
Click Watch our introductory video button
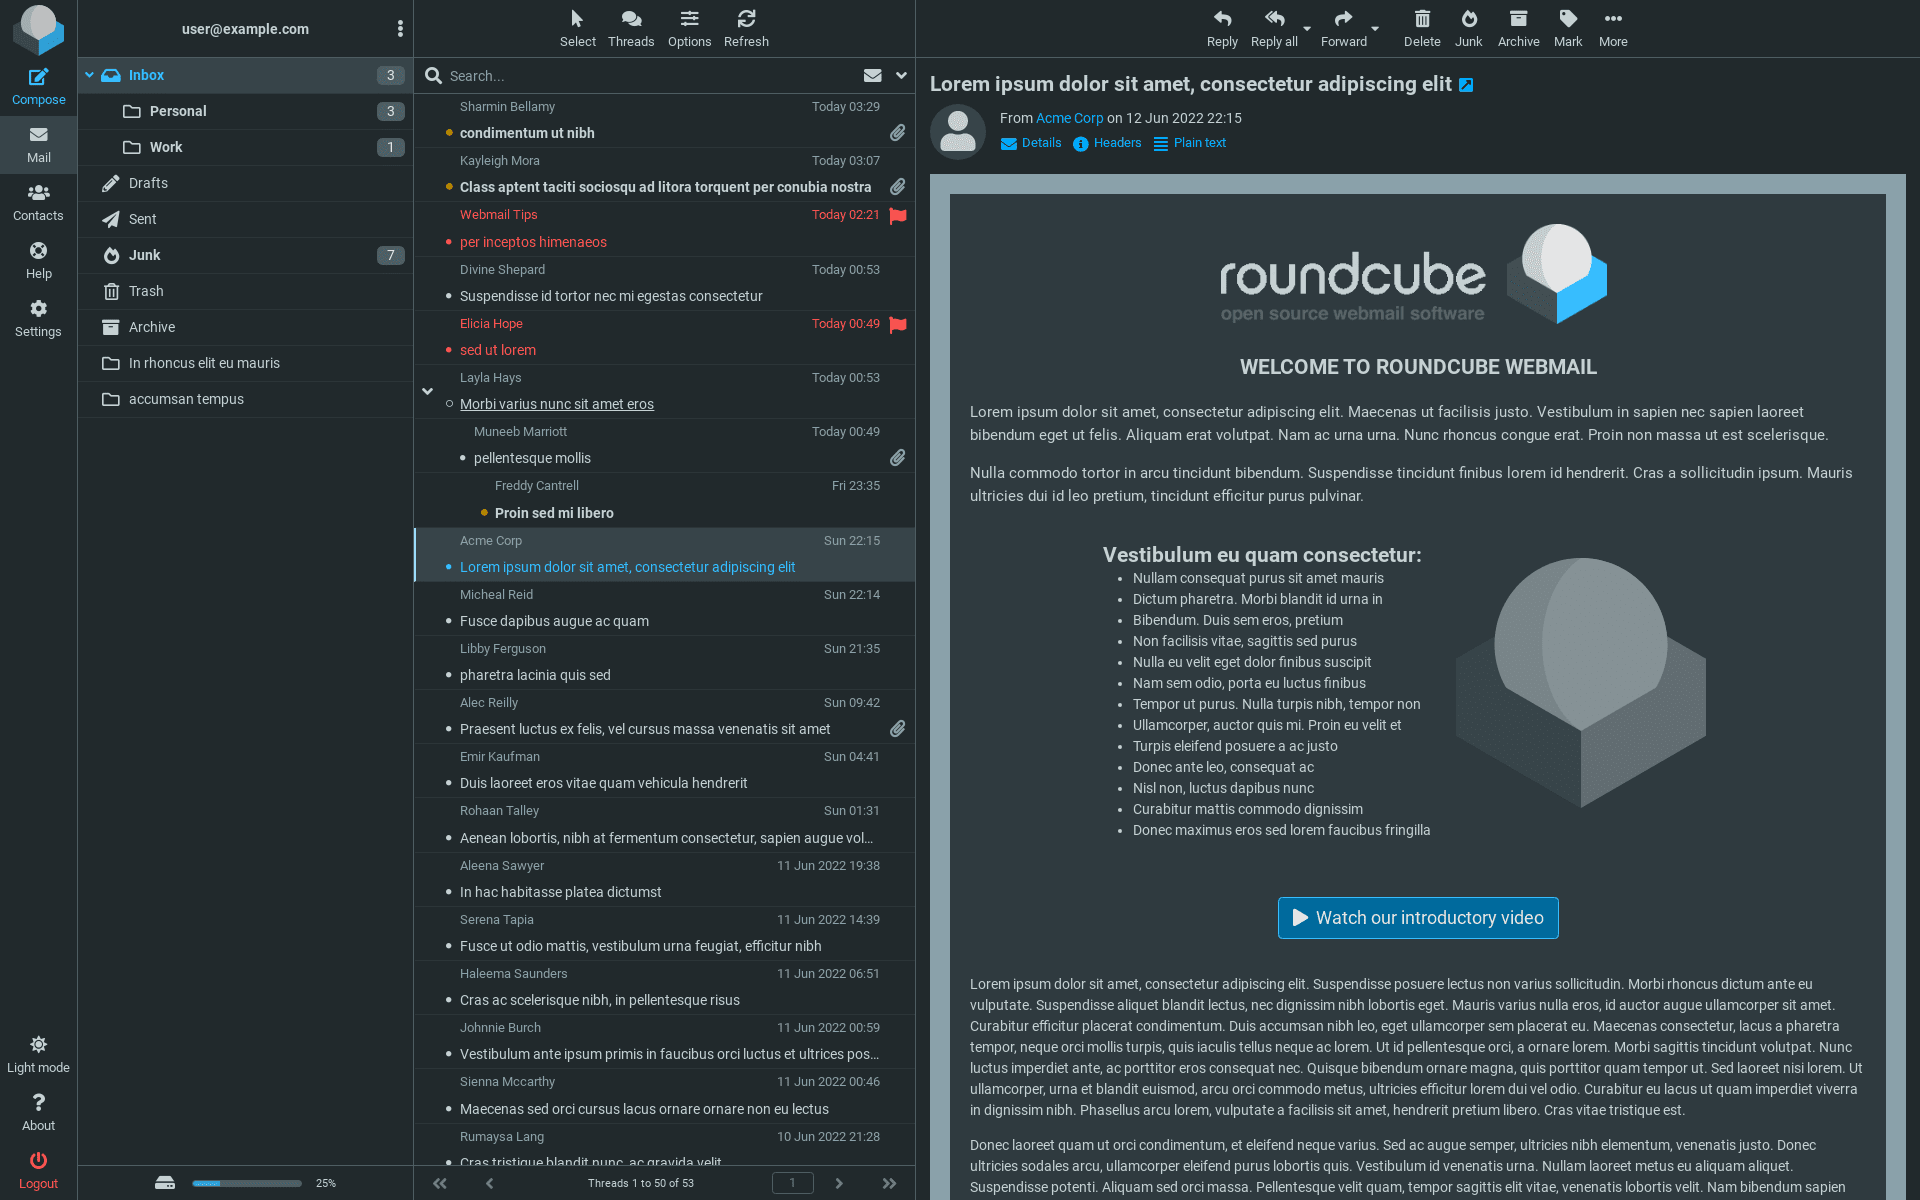coord(1415,917)
